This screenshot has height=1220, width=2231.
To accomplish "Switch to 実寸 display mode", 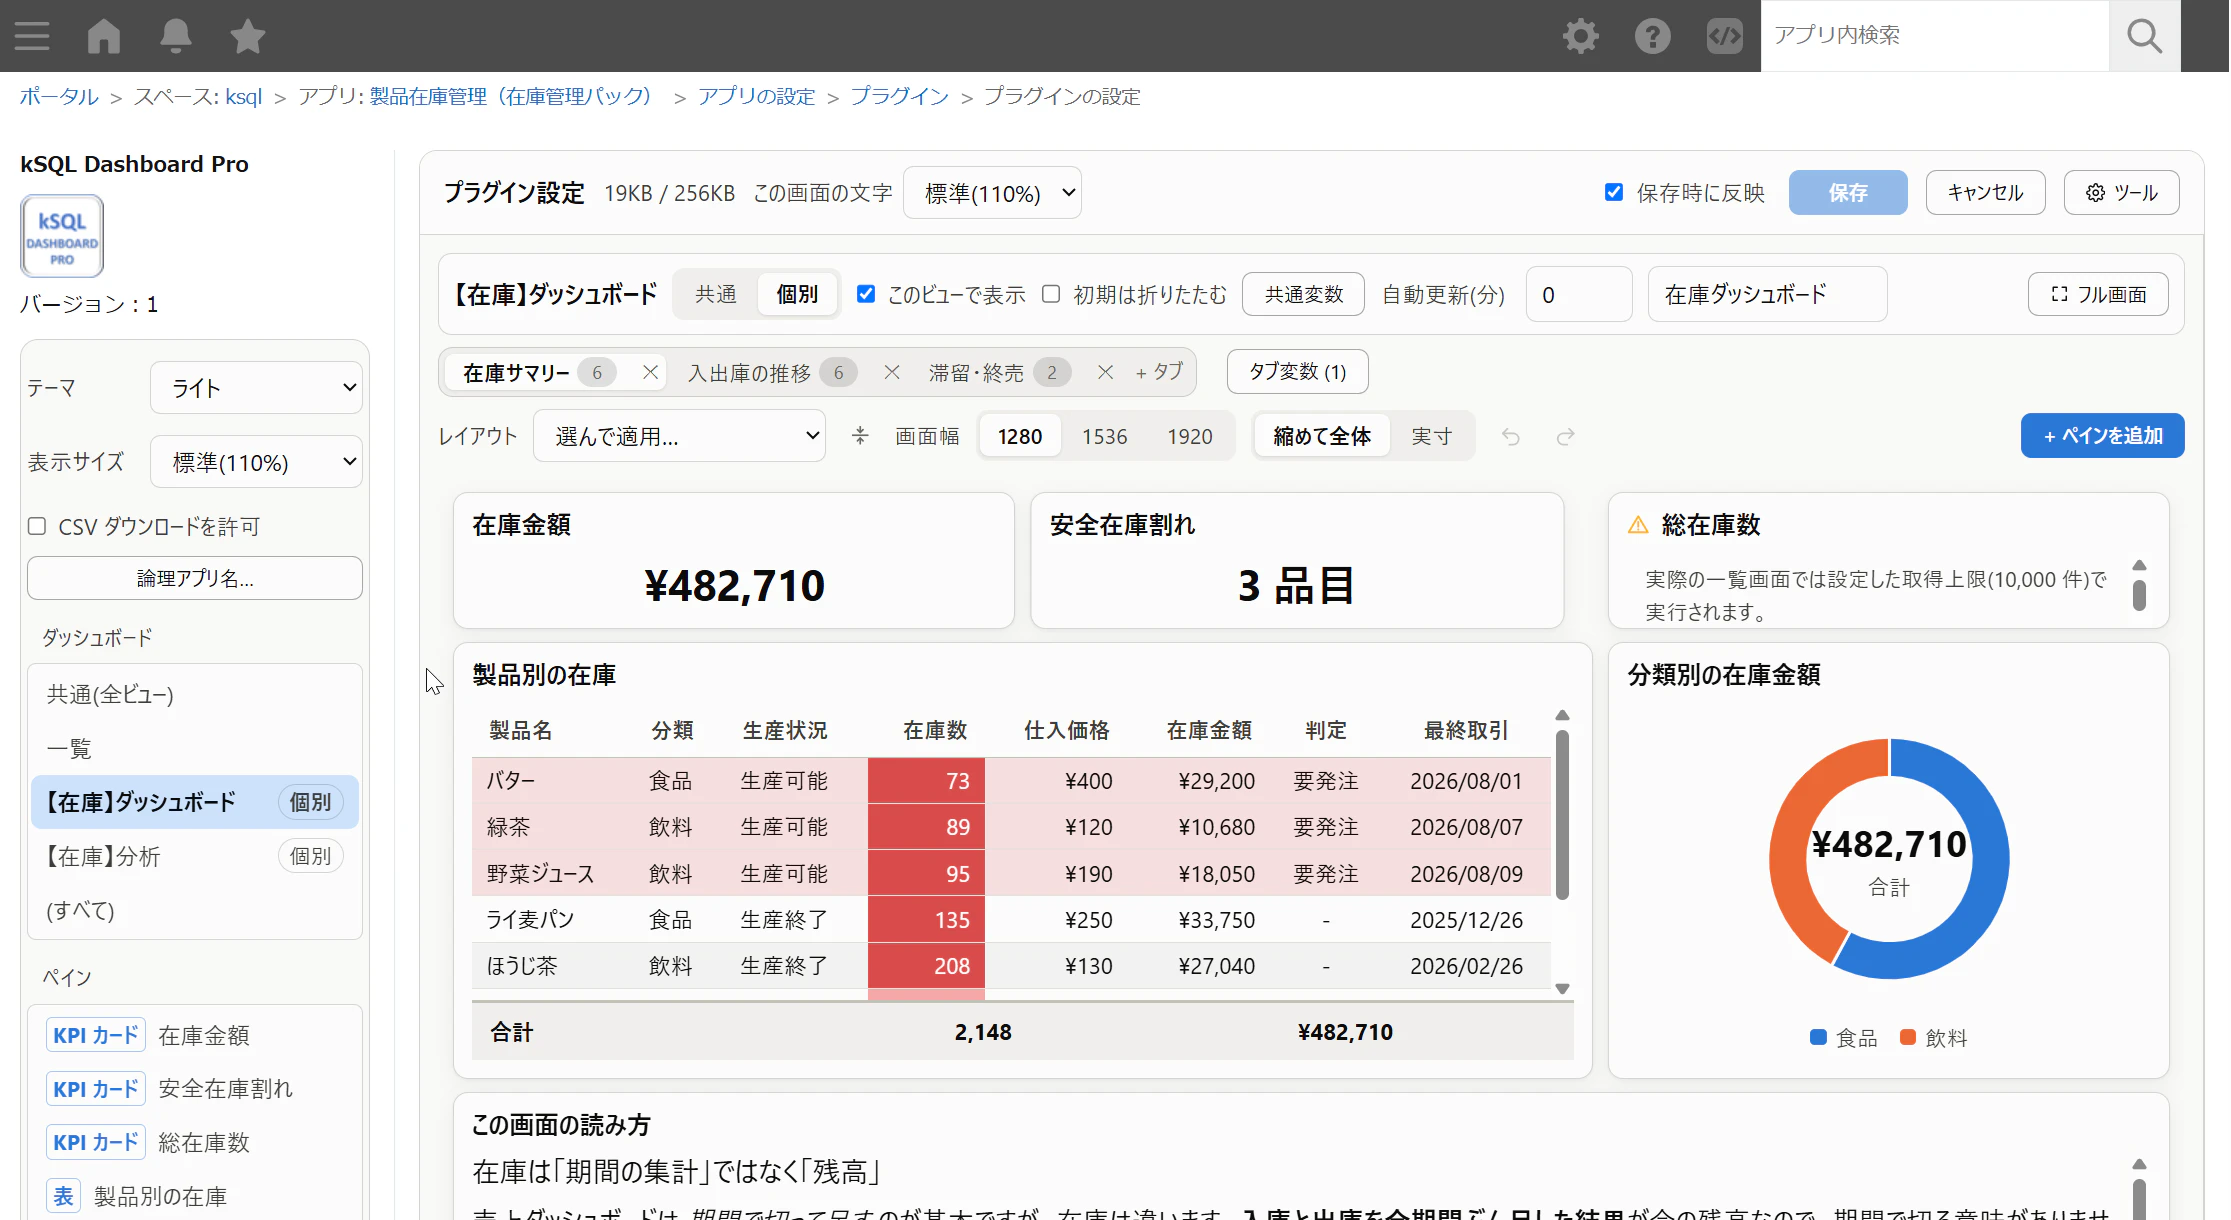I will [x=1432, y=436].
